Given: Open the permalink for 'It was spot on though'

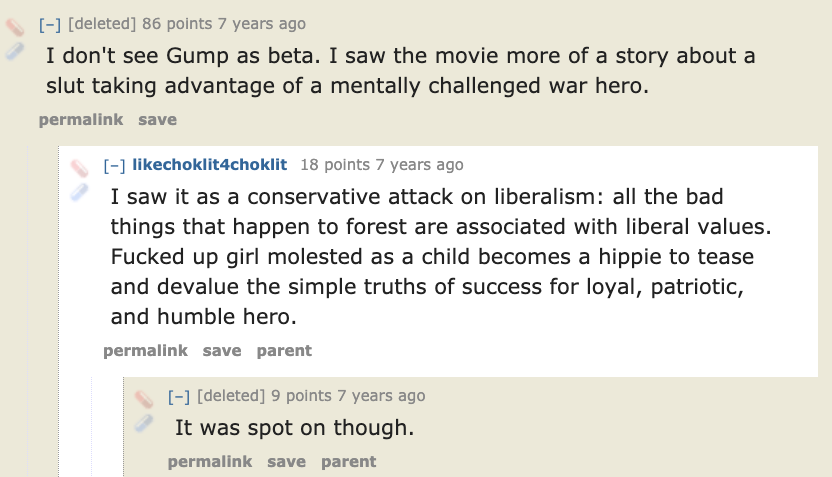Looking at the screenshot, I should coord(210,462).
